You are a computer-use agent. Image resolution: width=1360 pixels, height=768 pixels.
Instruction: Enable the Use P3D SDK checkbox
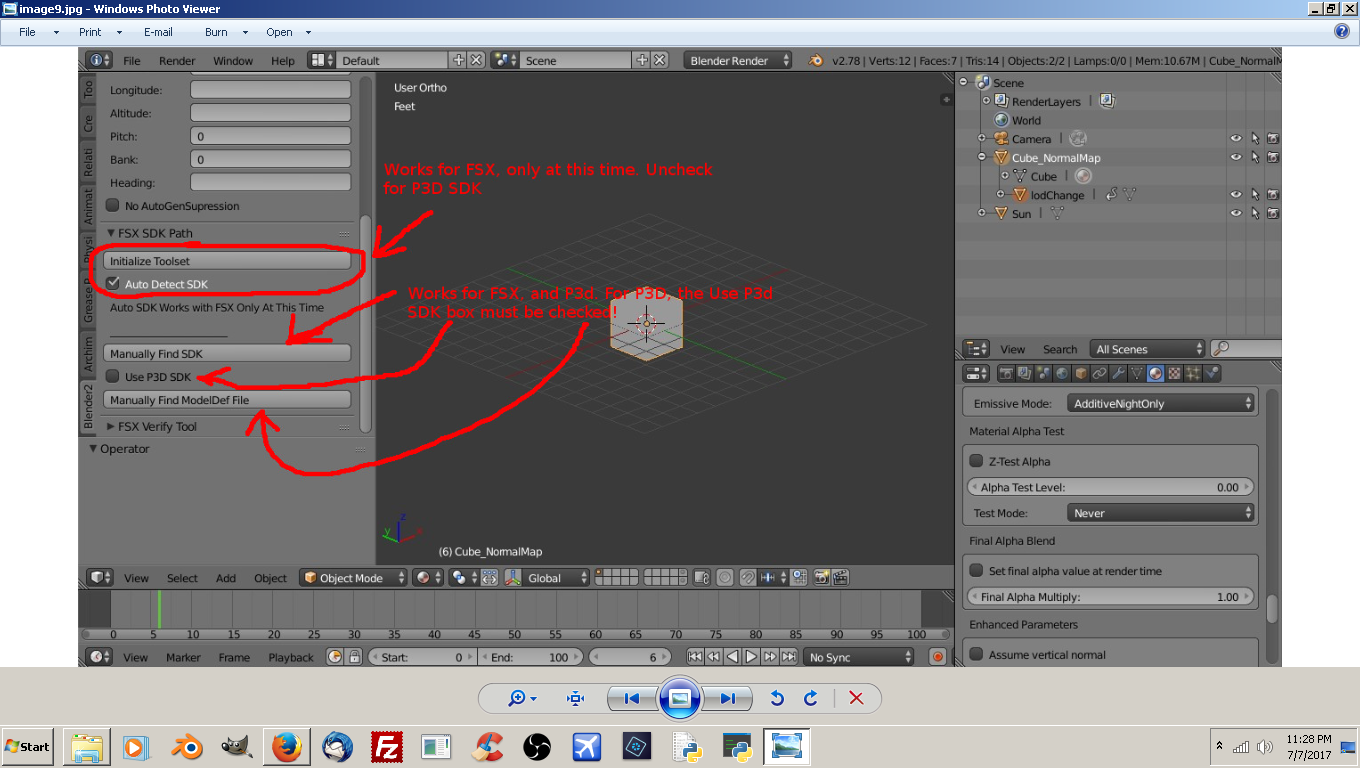(x=113, y=377)
